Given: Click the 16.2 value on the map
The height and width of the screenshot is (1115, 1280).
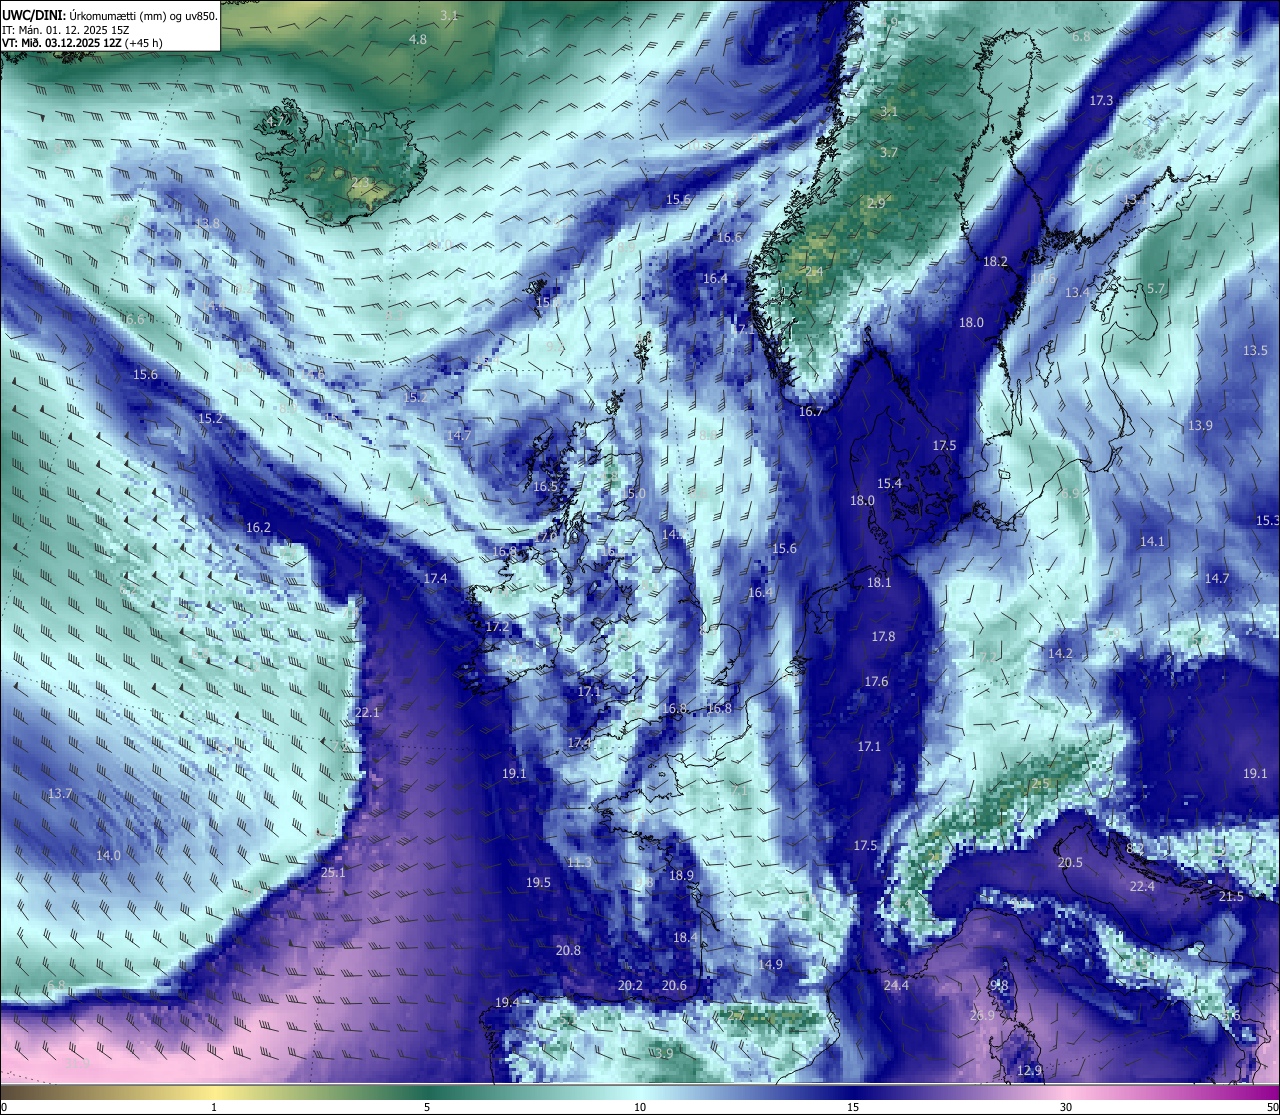Looking at the screenshot, I should tap(258, 527).
